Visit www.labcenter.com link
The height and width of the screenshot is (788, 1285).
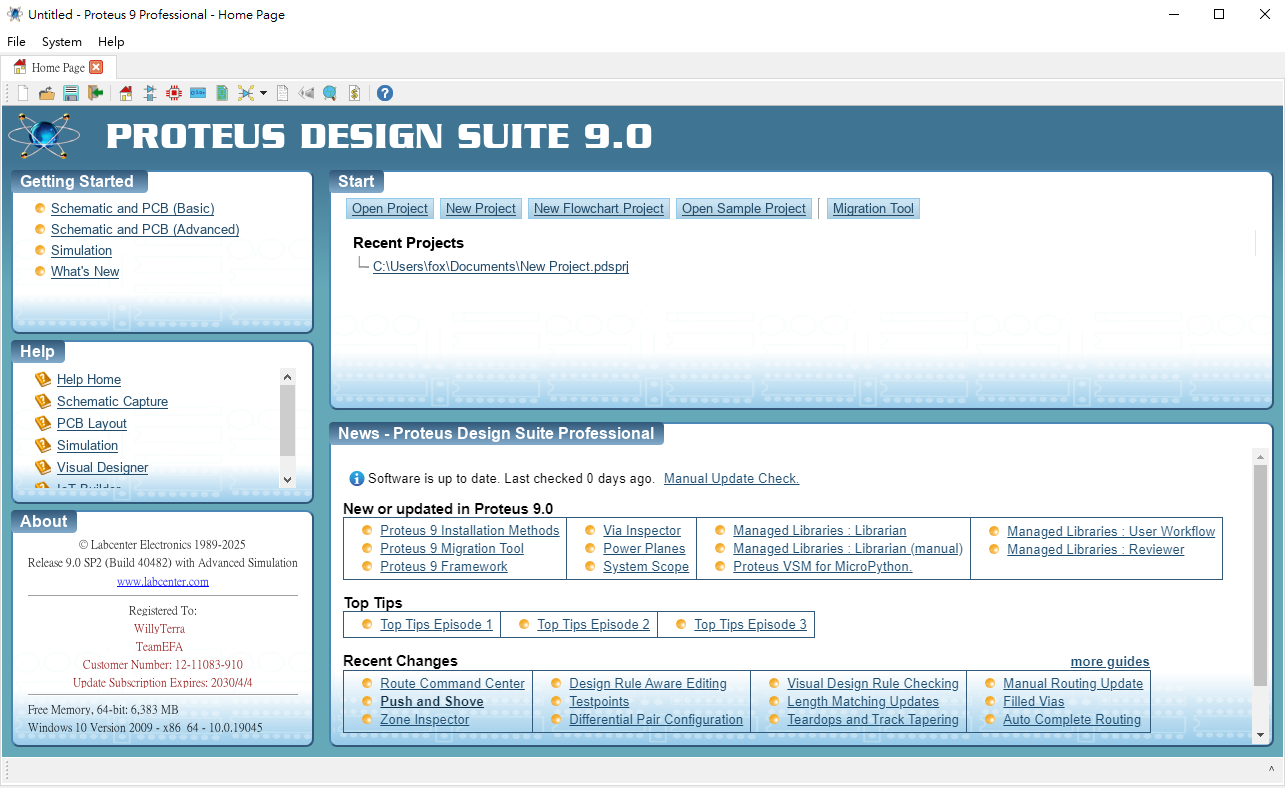163,581
